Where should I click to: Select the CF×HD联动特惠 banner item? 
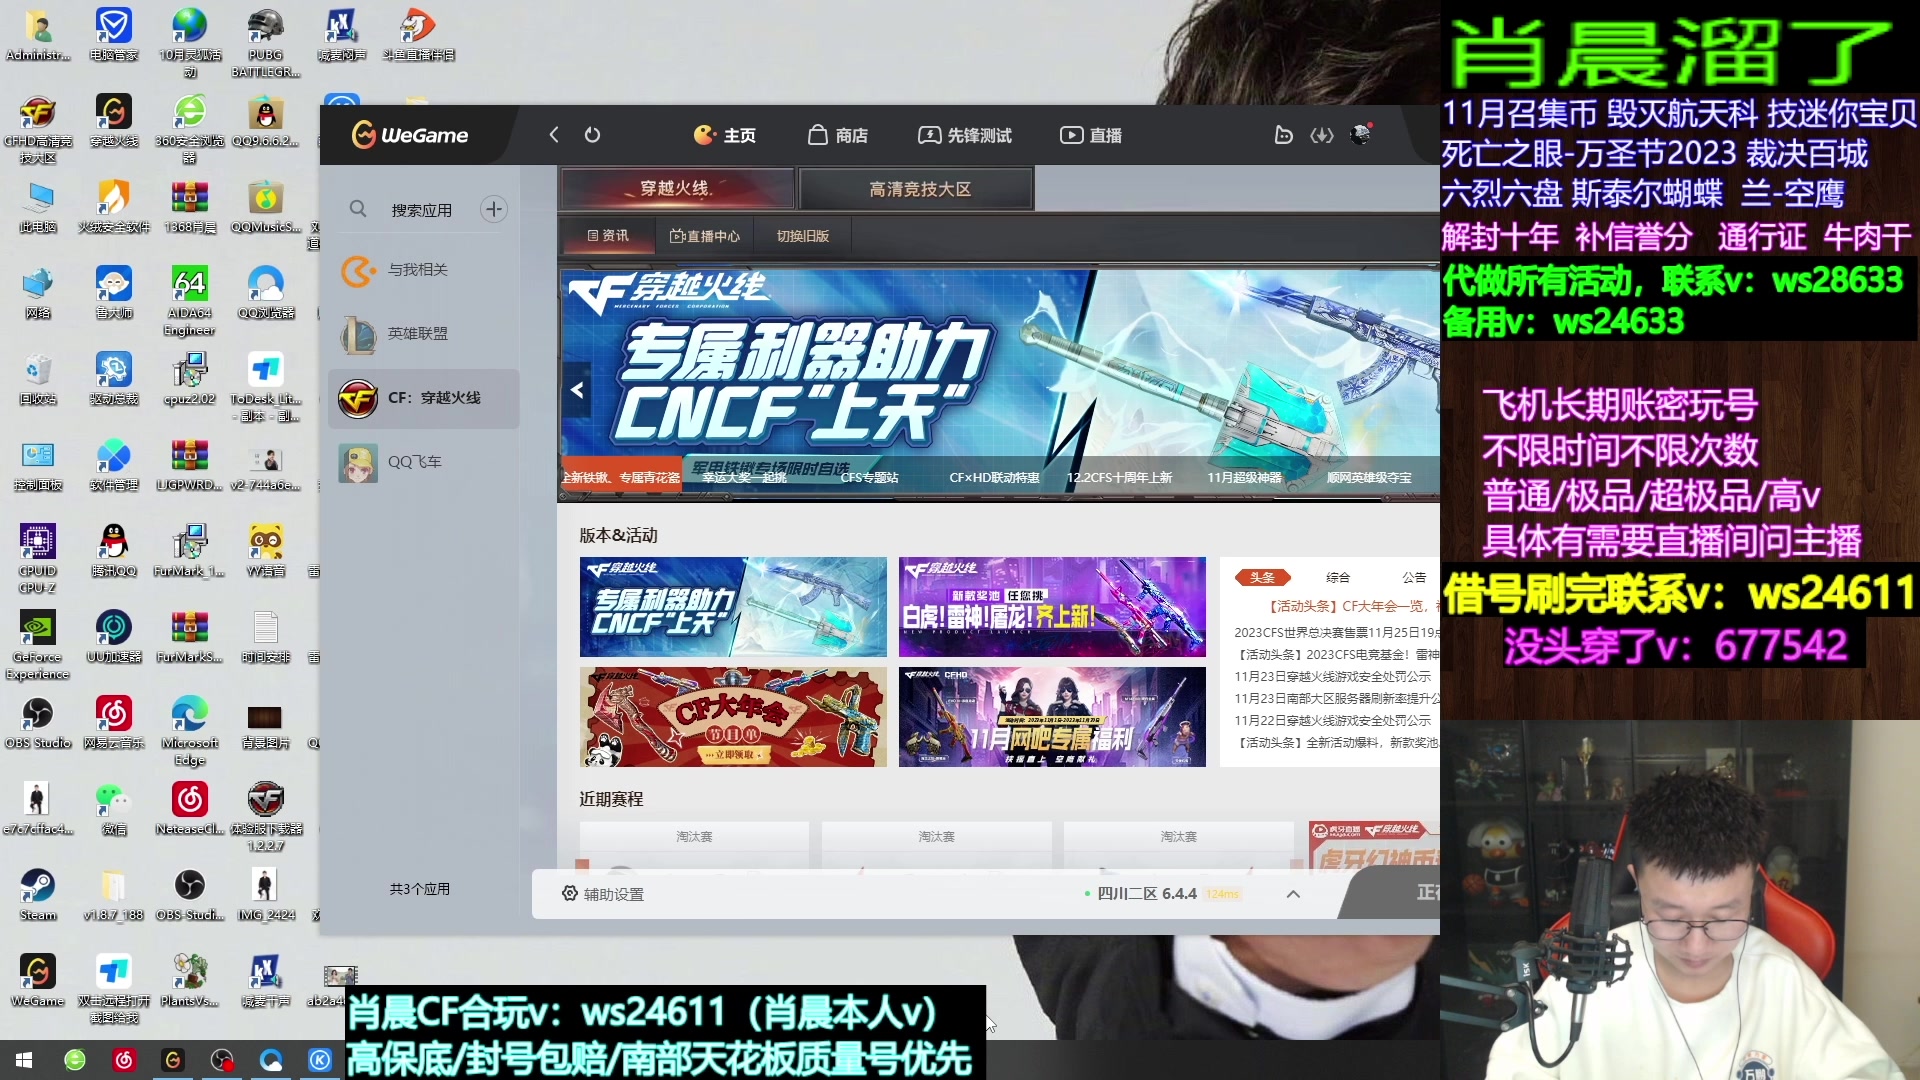tap(994, 478)
